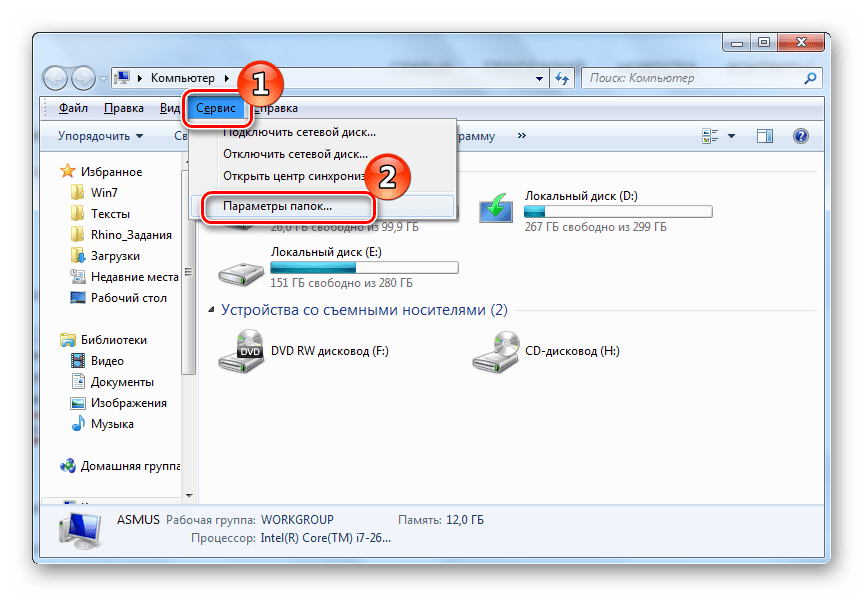Open the Файл menu
Image resolution: width=864 pixels, height=597 pixels.
point(73,108)
